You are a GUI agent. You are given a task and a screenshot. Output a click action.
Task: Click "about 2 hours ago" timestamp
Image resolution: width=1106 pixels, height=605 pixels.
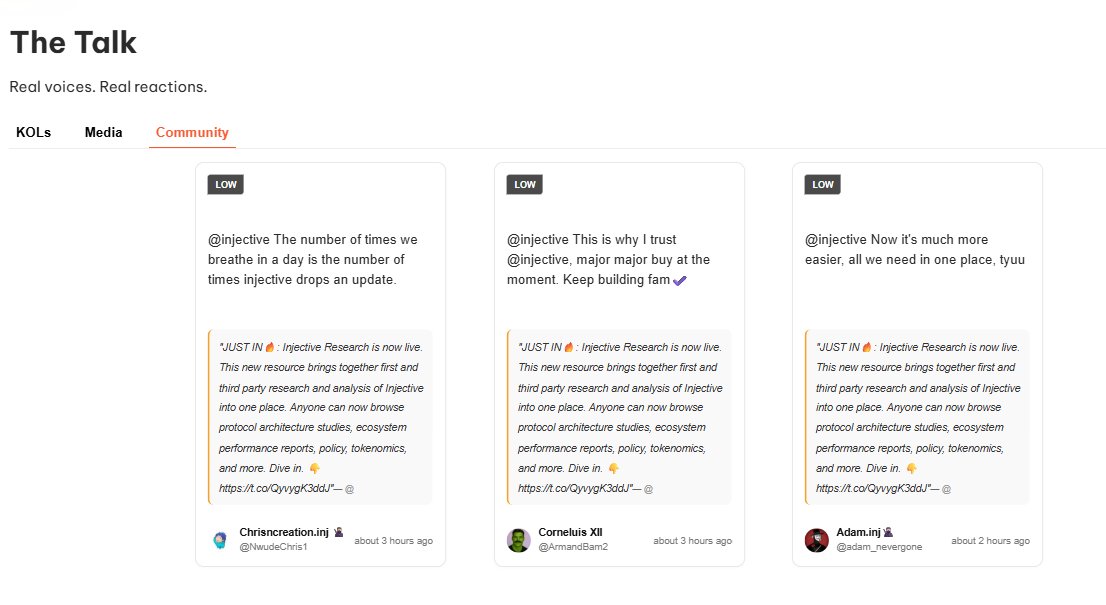pyautogui.click(x=990, y=541)
